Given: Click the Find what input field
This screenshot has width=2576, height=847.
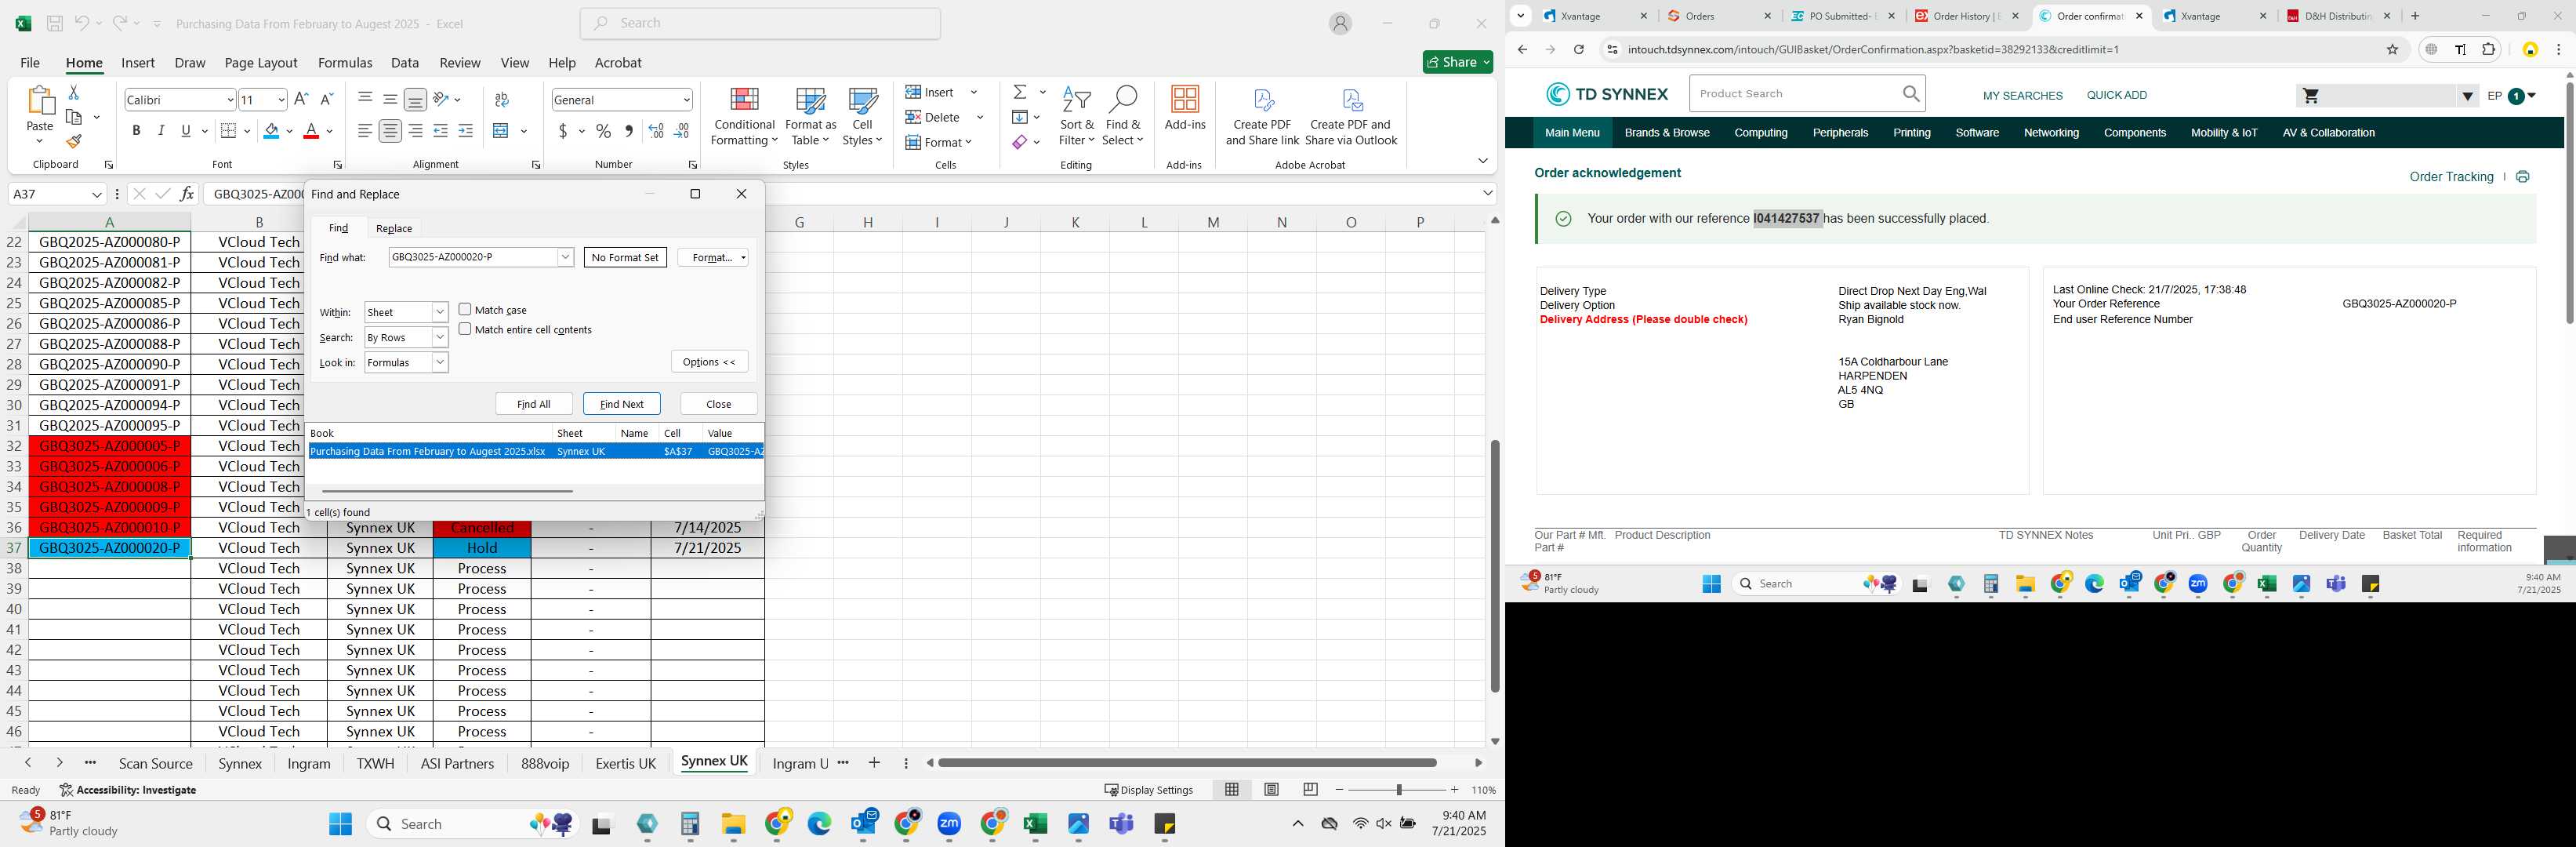Looking at the screenshot, I should 473,257.
